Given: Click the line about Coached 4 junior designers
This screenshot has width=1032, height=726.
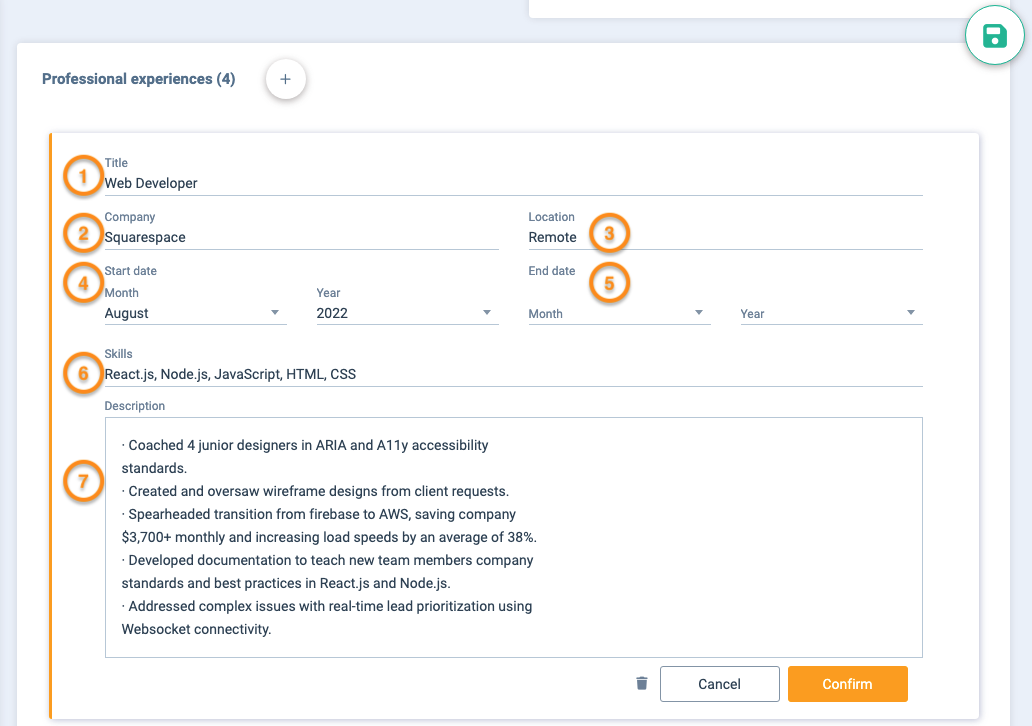Looking at the screenshot, I should pyautogui.click(x=305, y=457).
